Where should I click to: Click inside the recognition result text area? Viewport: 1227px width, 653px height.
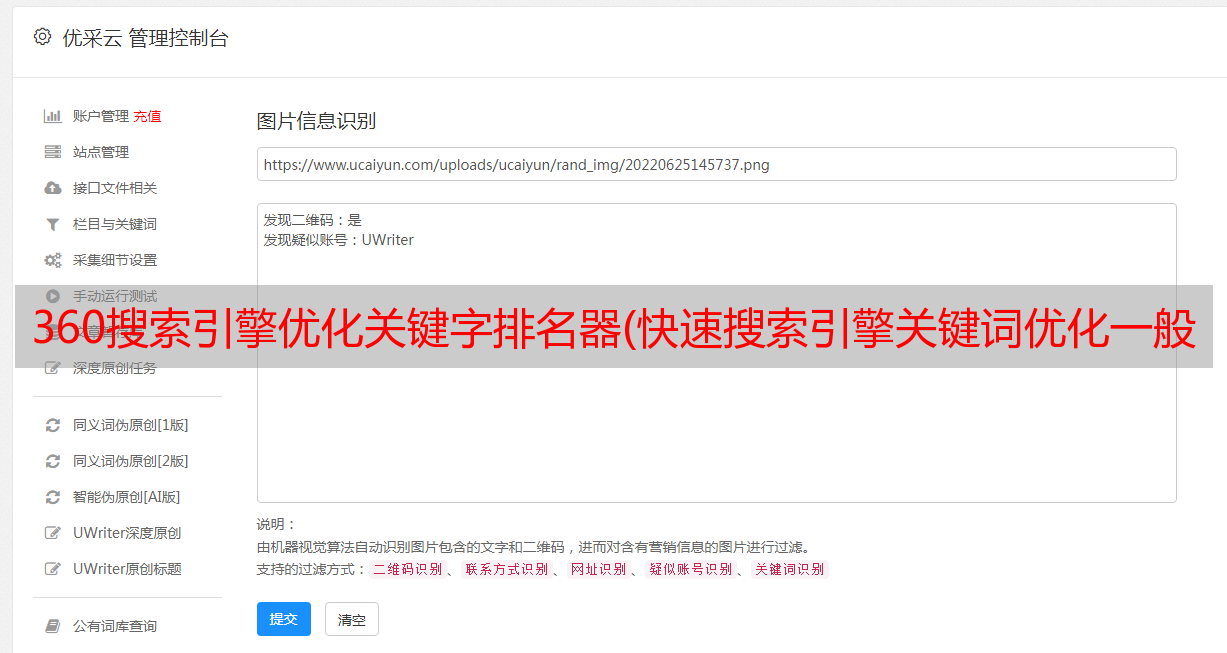[716, 352]
